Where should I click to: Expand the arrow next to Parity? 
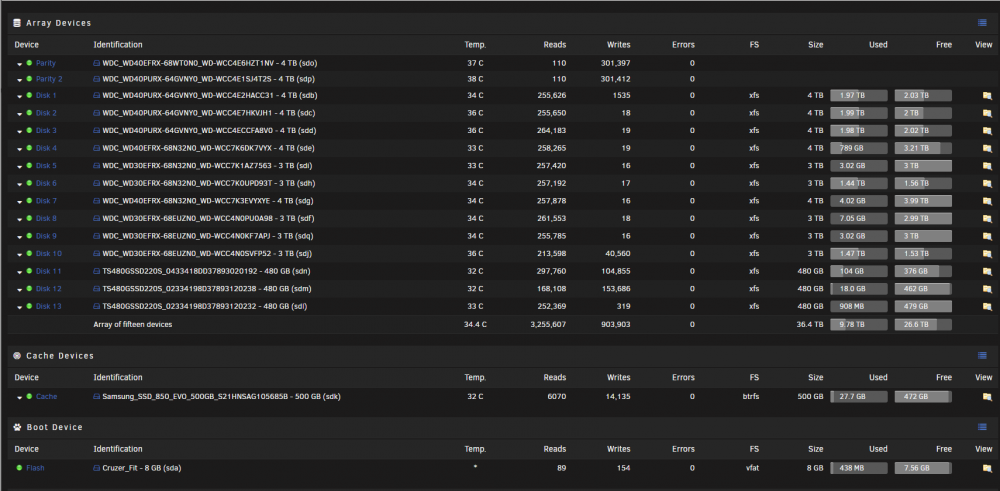coord(20,64)
